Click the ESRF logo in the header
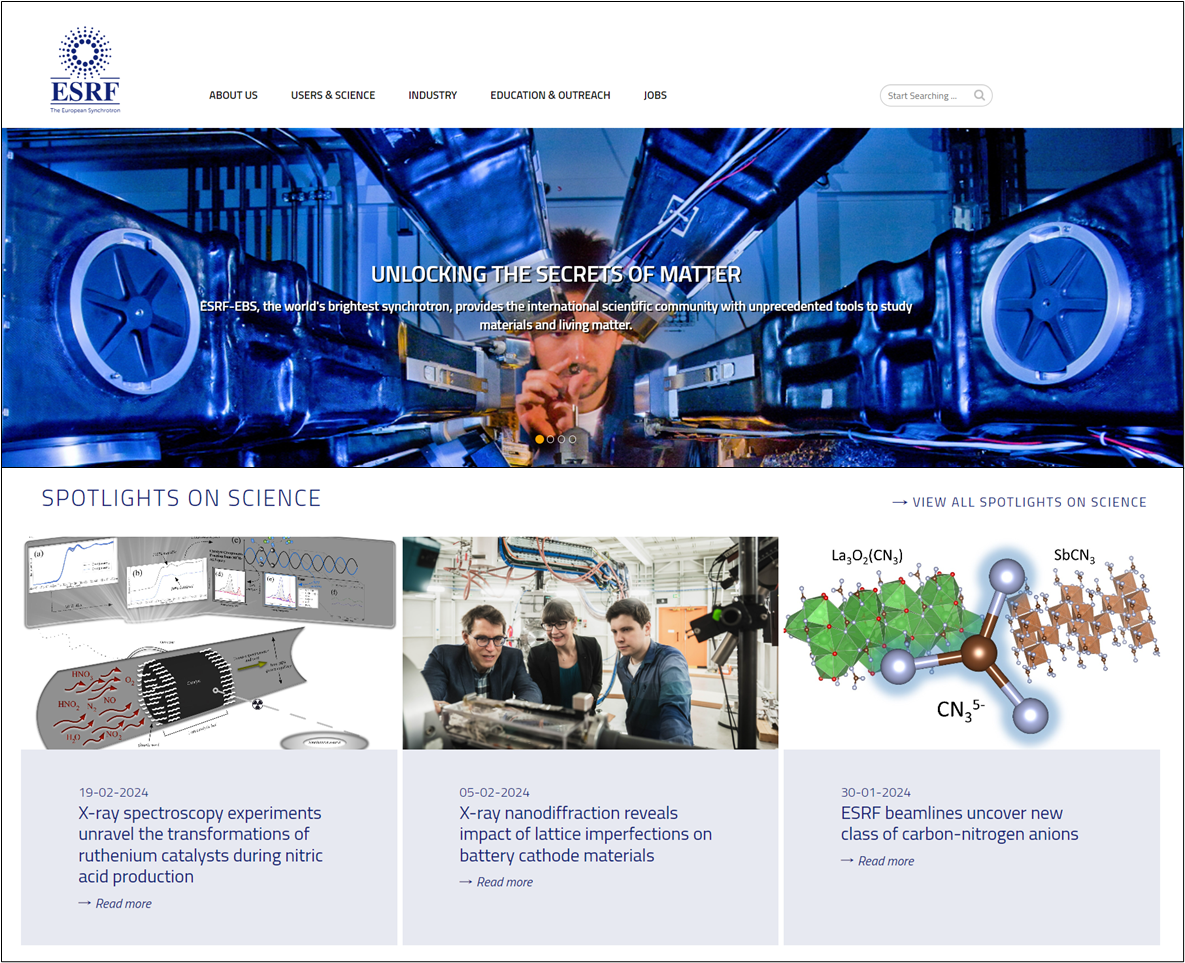The image size is (1185, 963). 85,70
